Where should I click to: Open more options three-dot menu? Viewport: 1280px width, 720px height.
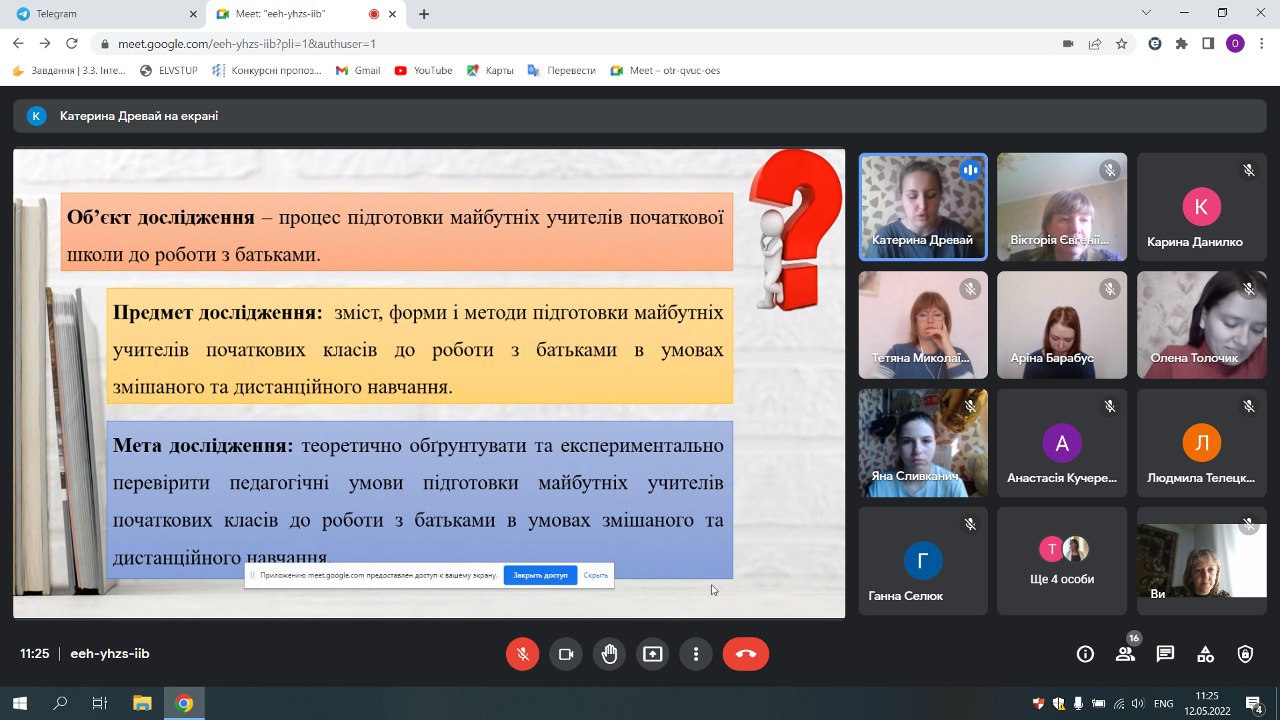pos(696,654)
